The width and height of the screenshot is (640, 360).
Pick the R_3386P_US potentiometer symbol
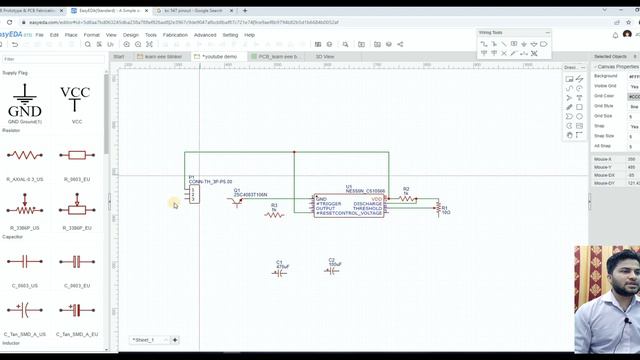coord(25,205)
